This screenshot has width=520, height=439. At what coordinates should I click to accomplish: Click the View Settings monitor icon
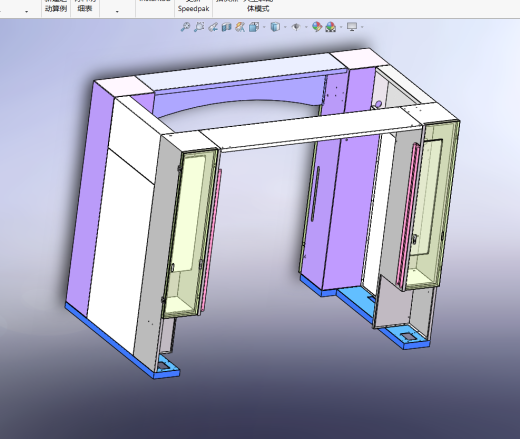352,27
